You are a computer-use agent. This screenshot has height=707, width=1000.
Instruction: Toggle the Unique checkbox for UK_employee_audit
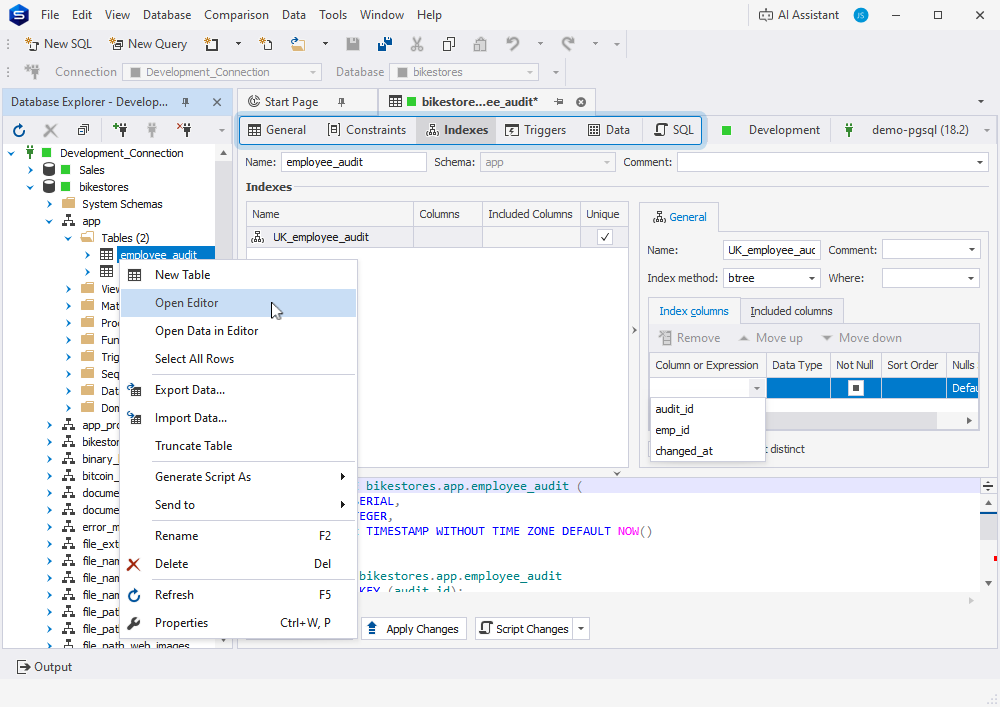(605, 237)
